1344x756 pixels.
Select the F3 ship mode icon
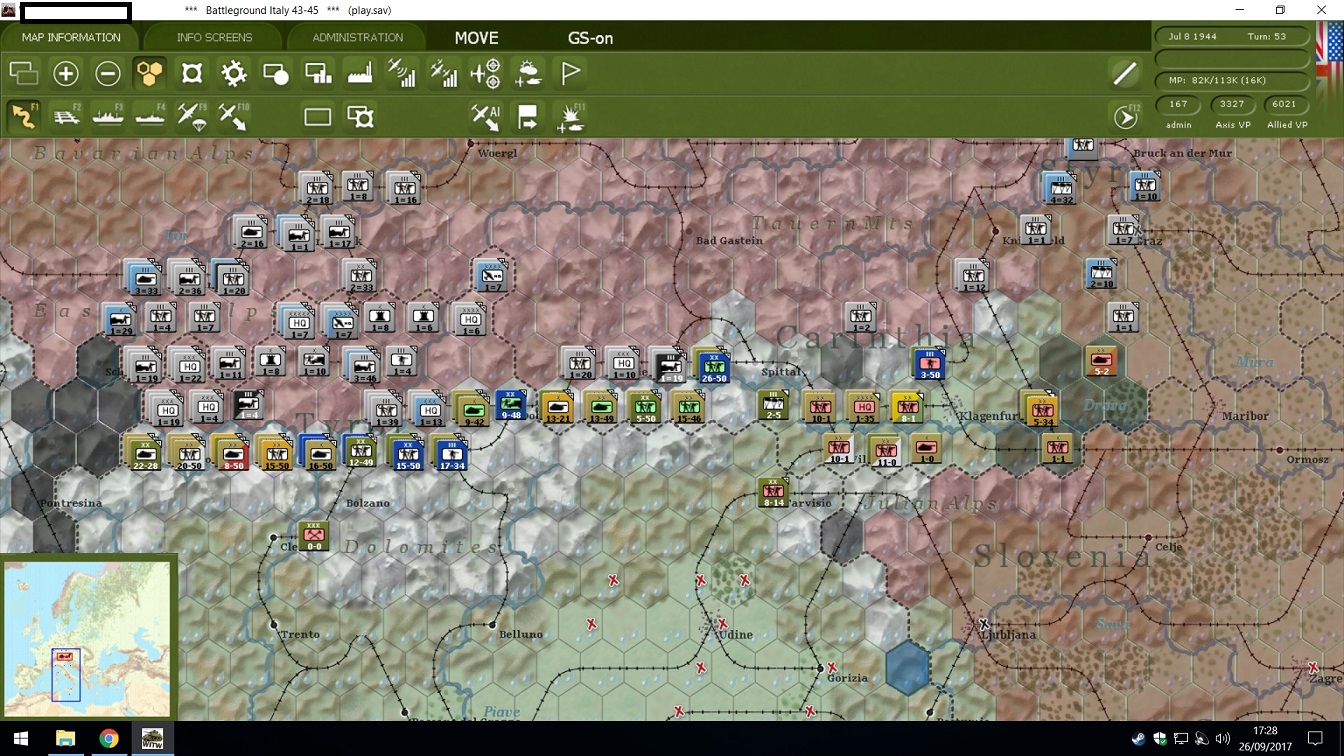coord(108,116)
